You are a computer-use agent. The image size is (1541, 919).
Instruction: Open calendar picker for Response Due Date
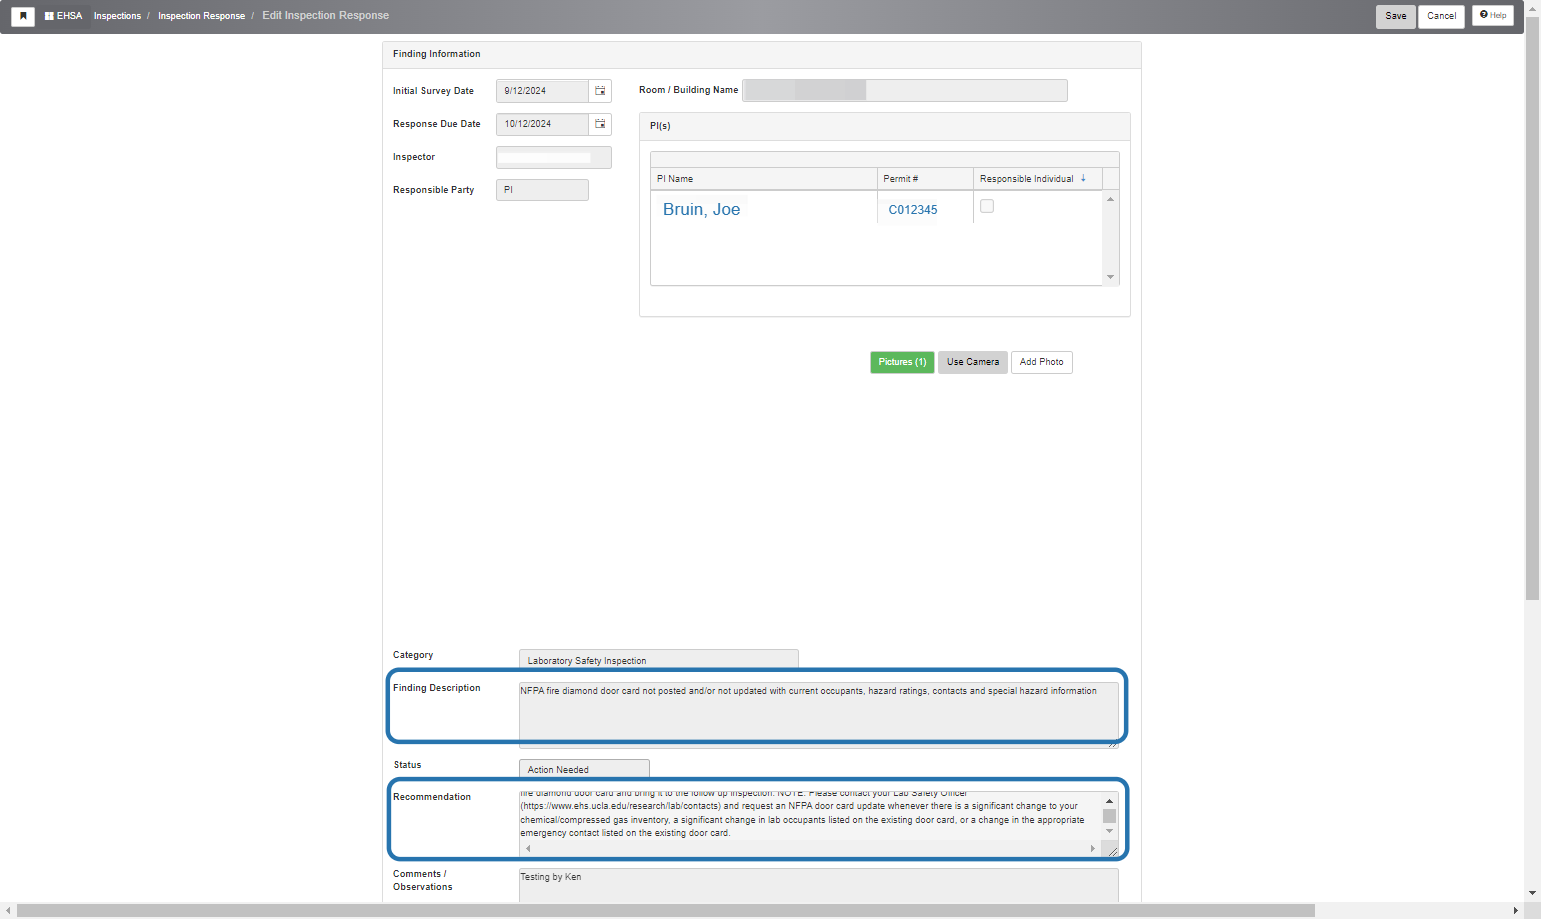point(600,124)
